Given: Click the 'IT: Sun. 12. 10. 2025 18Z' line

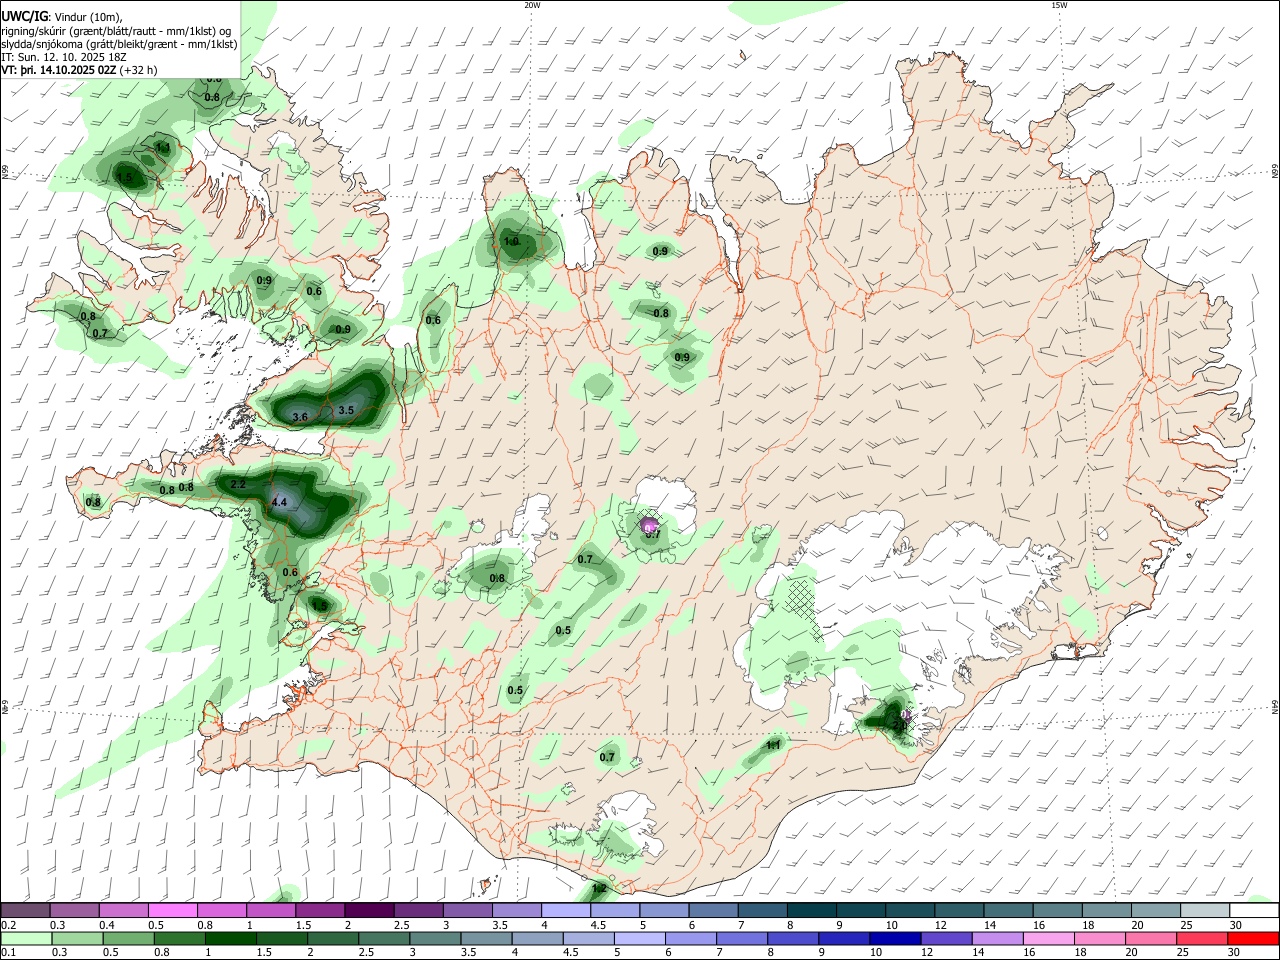Looking at the screenshot, I should pyautogui.click(x=64, y=57).
